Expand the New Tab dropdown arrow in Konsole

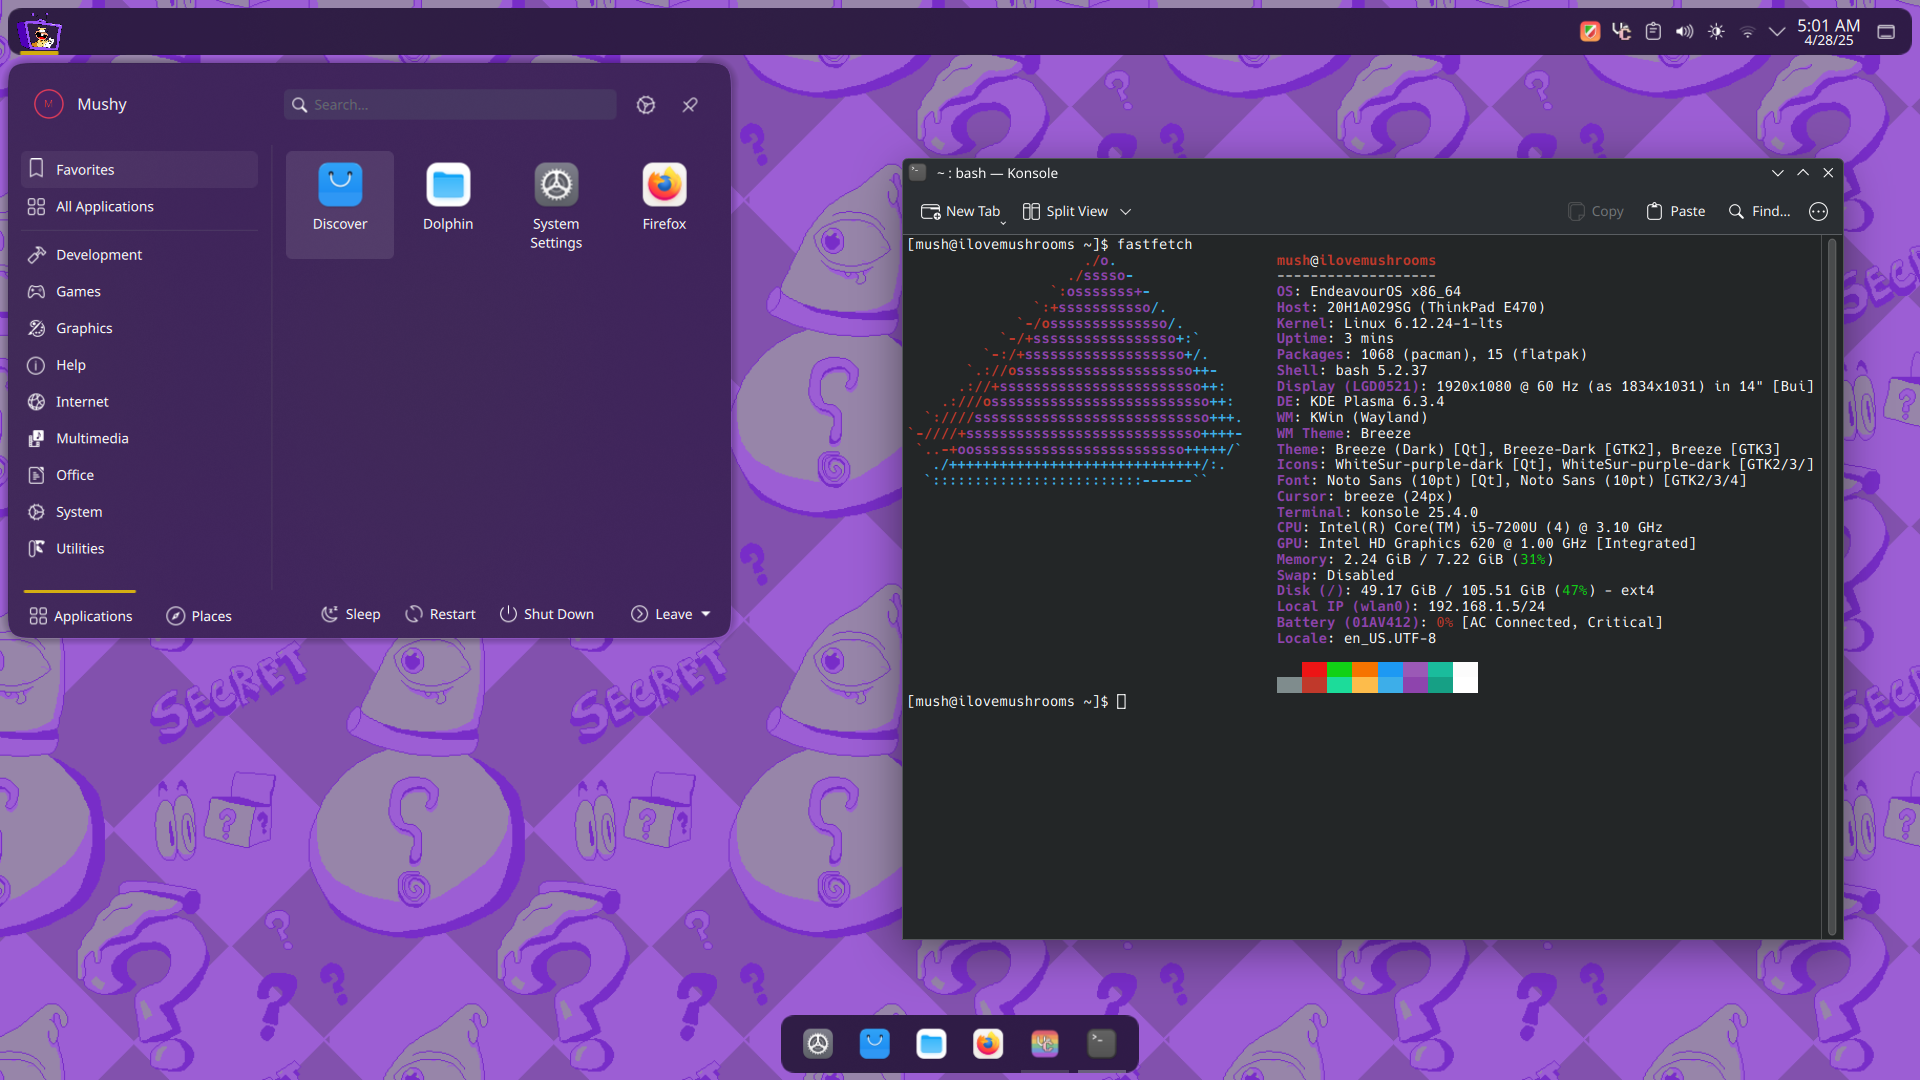(1003, 222)
